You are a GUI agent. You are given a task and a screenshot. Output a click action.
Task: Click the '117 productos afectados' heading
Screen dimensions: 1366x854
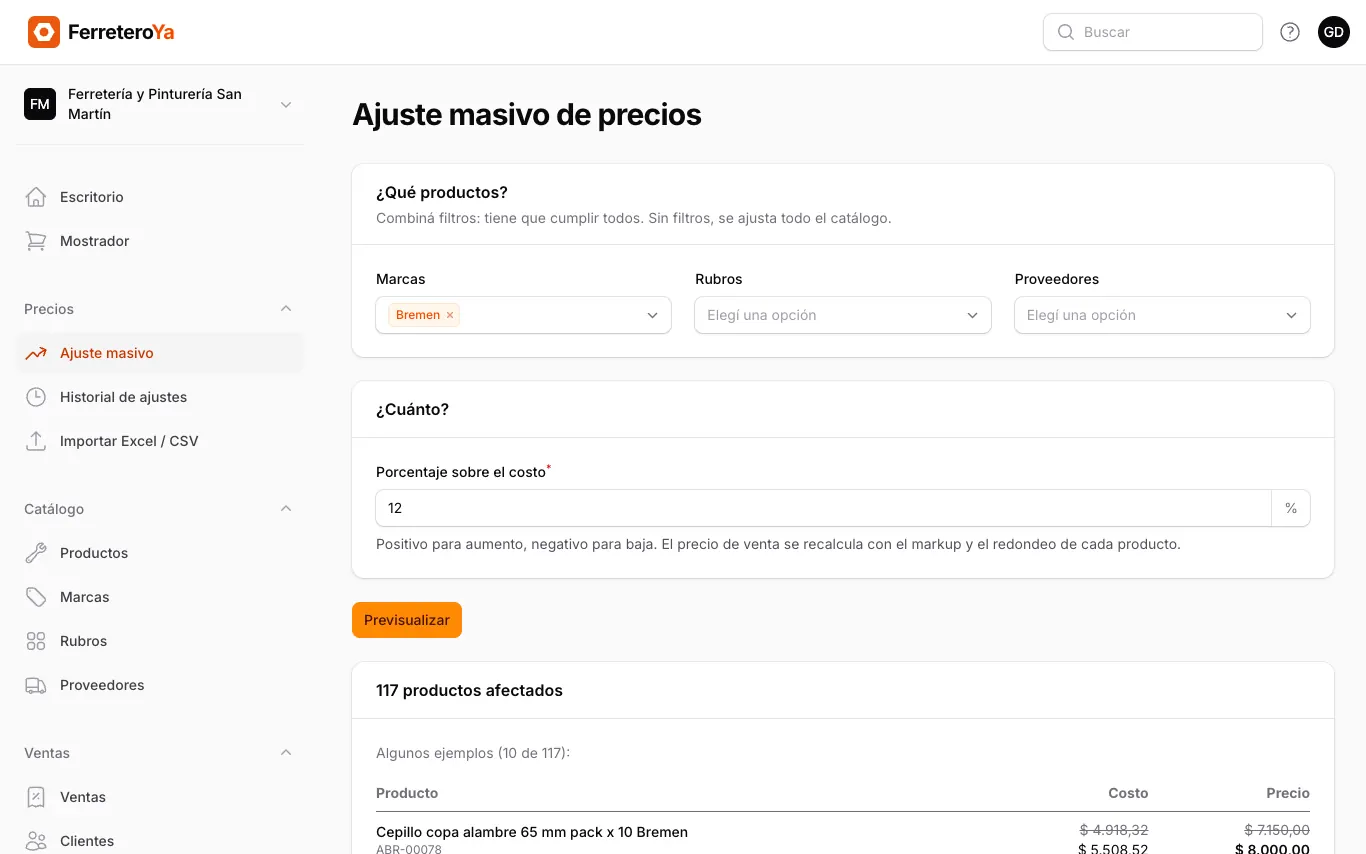click(x=469, y=691)
